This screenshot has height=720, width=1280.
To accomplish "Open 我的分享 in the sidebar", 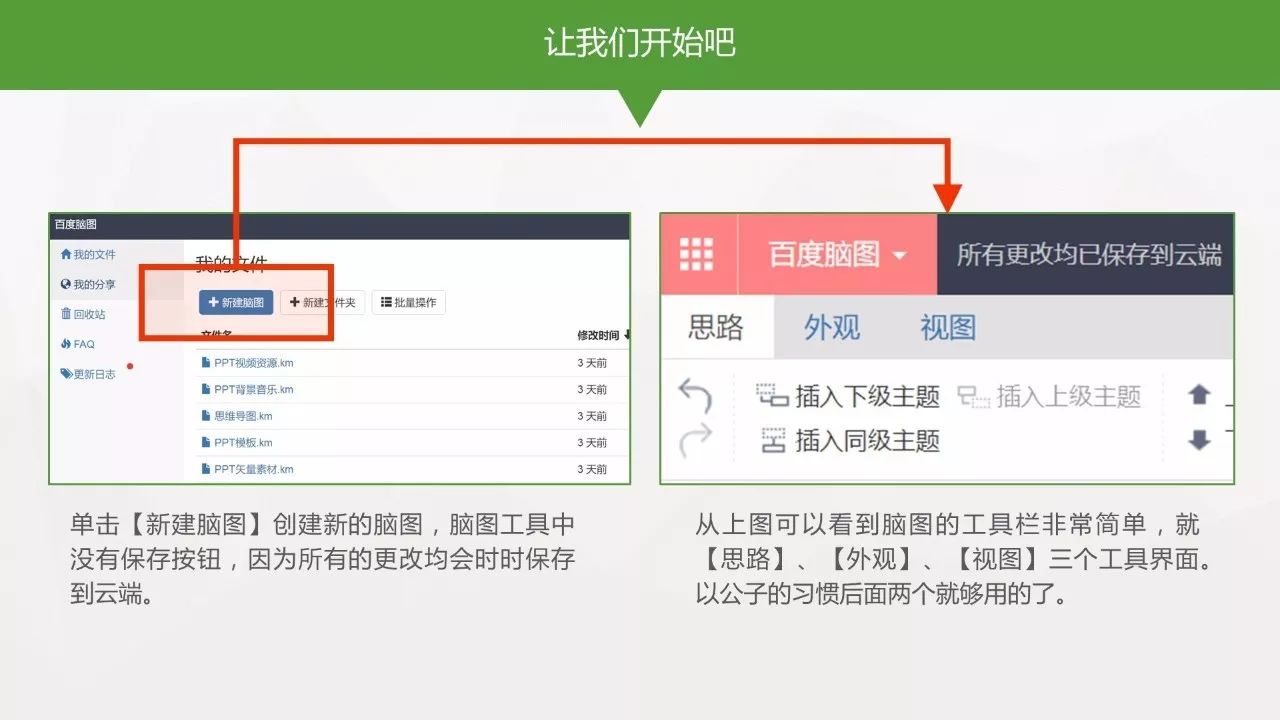I will [88, 285].
